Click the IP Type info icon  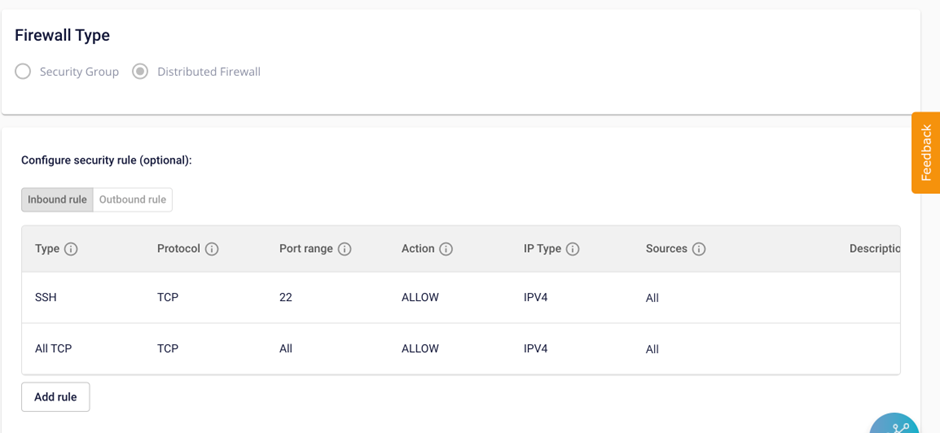click(x=573, y=249)
